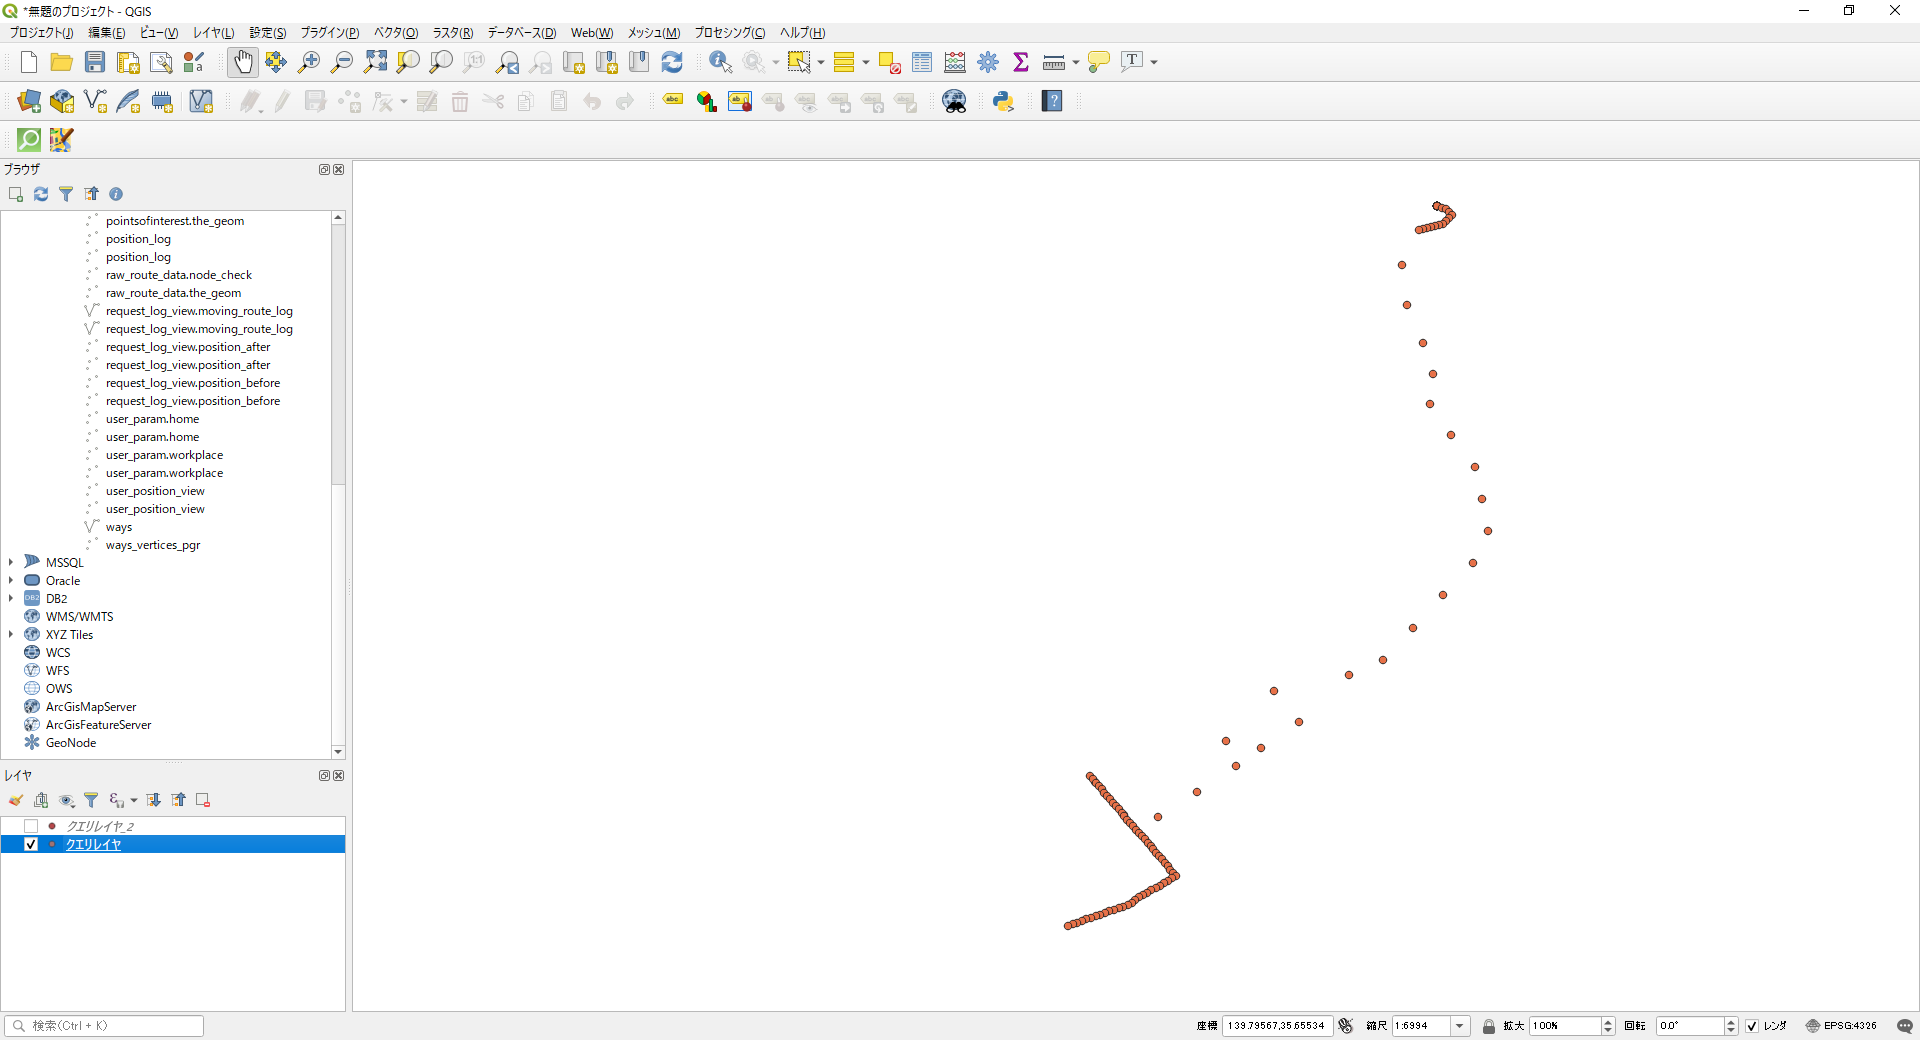This screenshot has width=1920, height=1040.
Task: Open the attribute table icon
Action: 922,62
